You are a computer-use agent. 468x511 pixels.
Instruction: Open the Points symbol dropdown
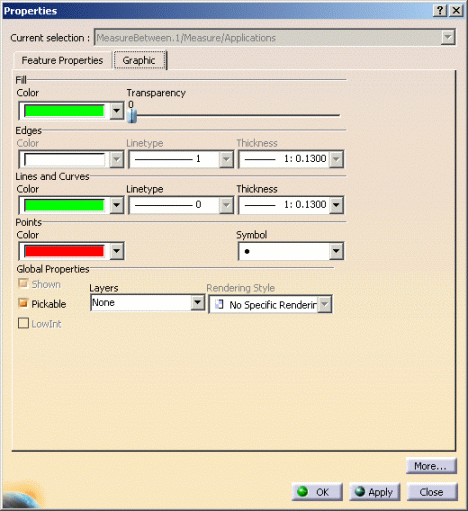point(336,251)
